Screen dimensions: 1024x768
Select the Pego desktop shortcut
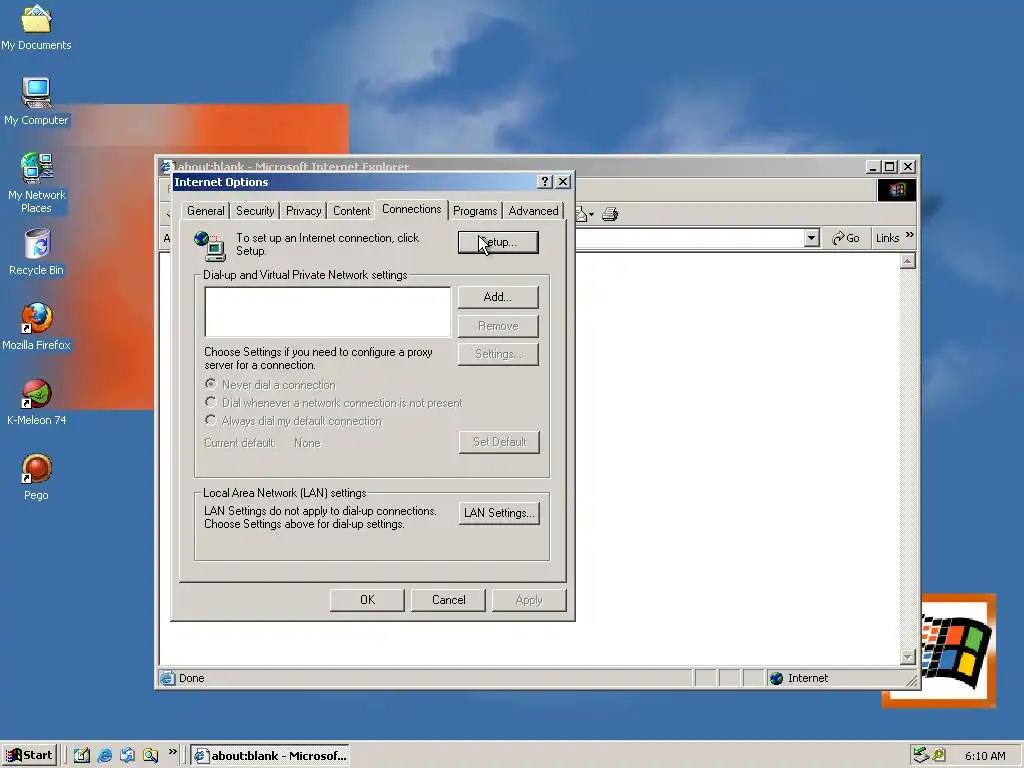click(x=36, y=477)
